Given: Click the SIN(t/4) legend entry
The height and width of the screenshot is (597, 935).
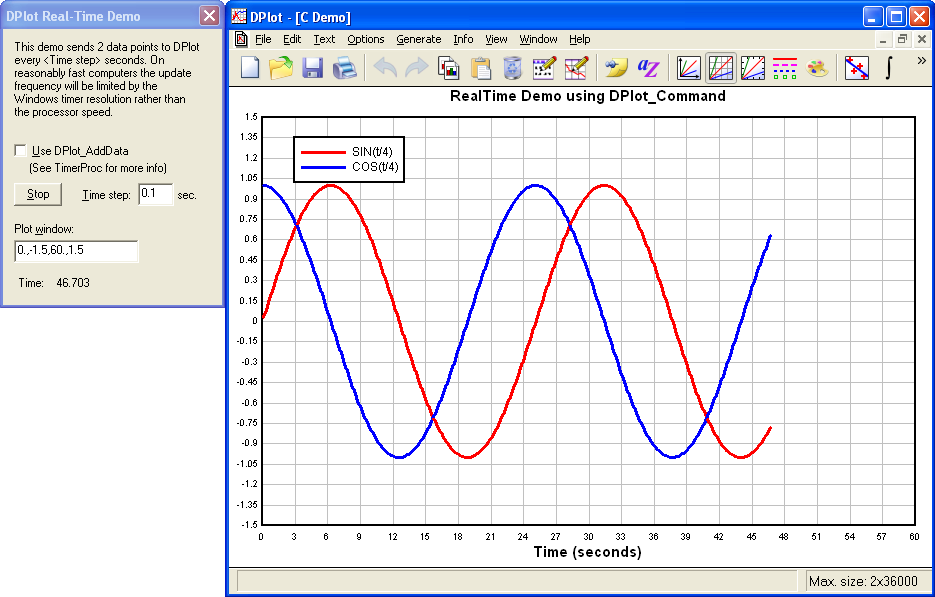Looking at the screenshot, I should point(372,151).
